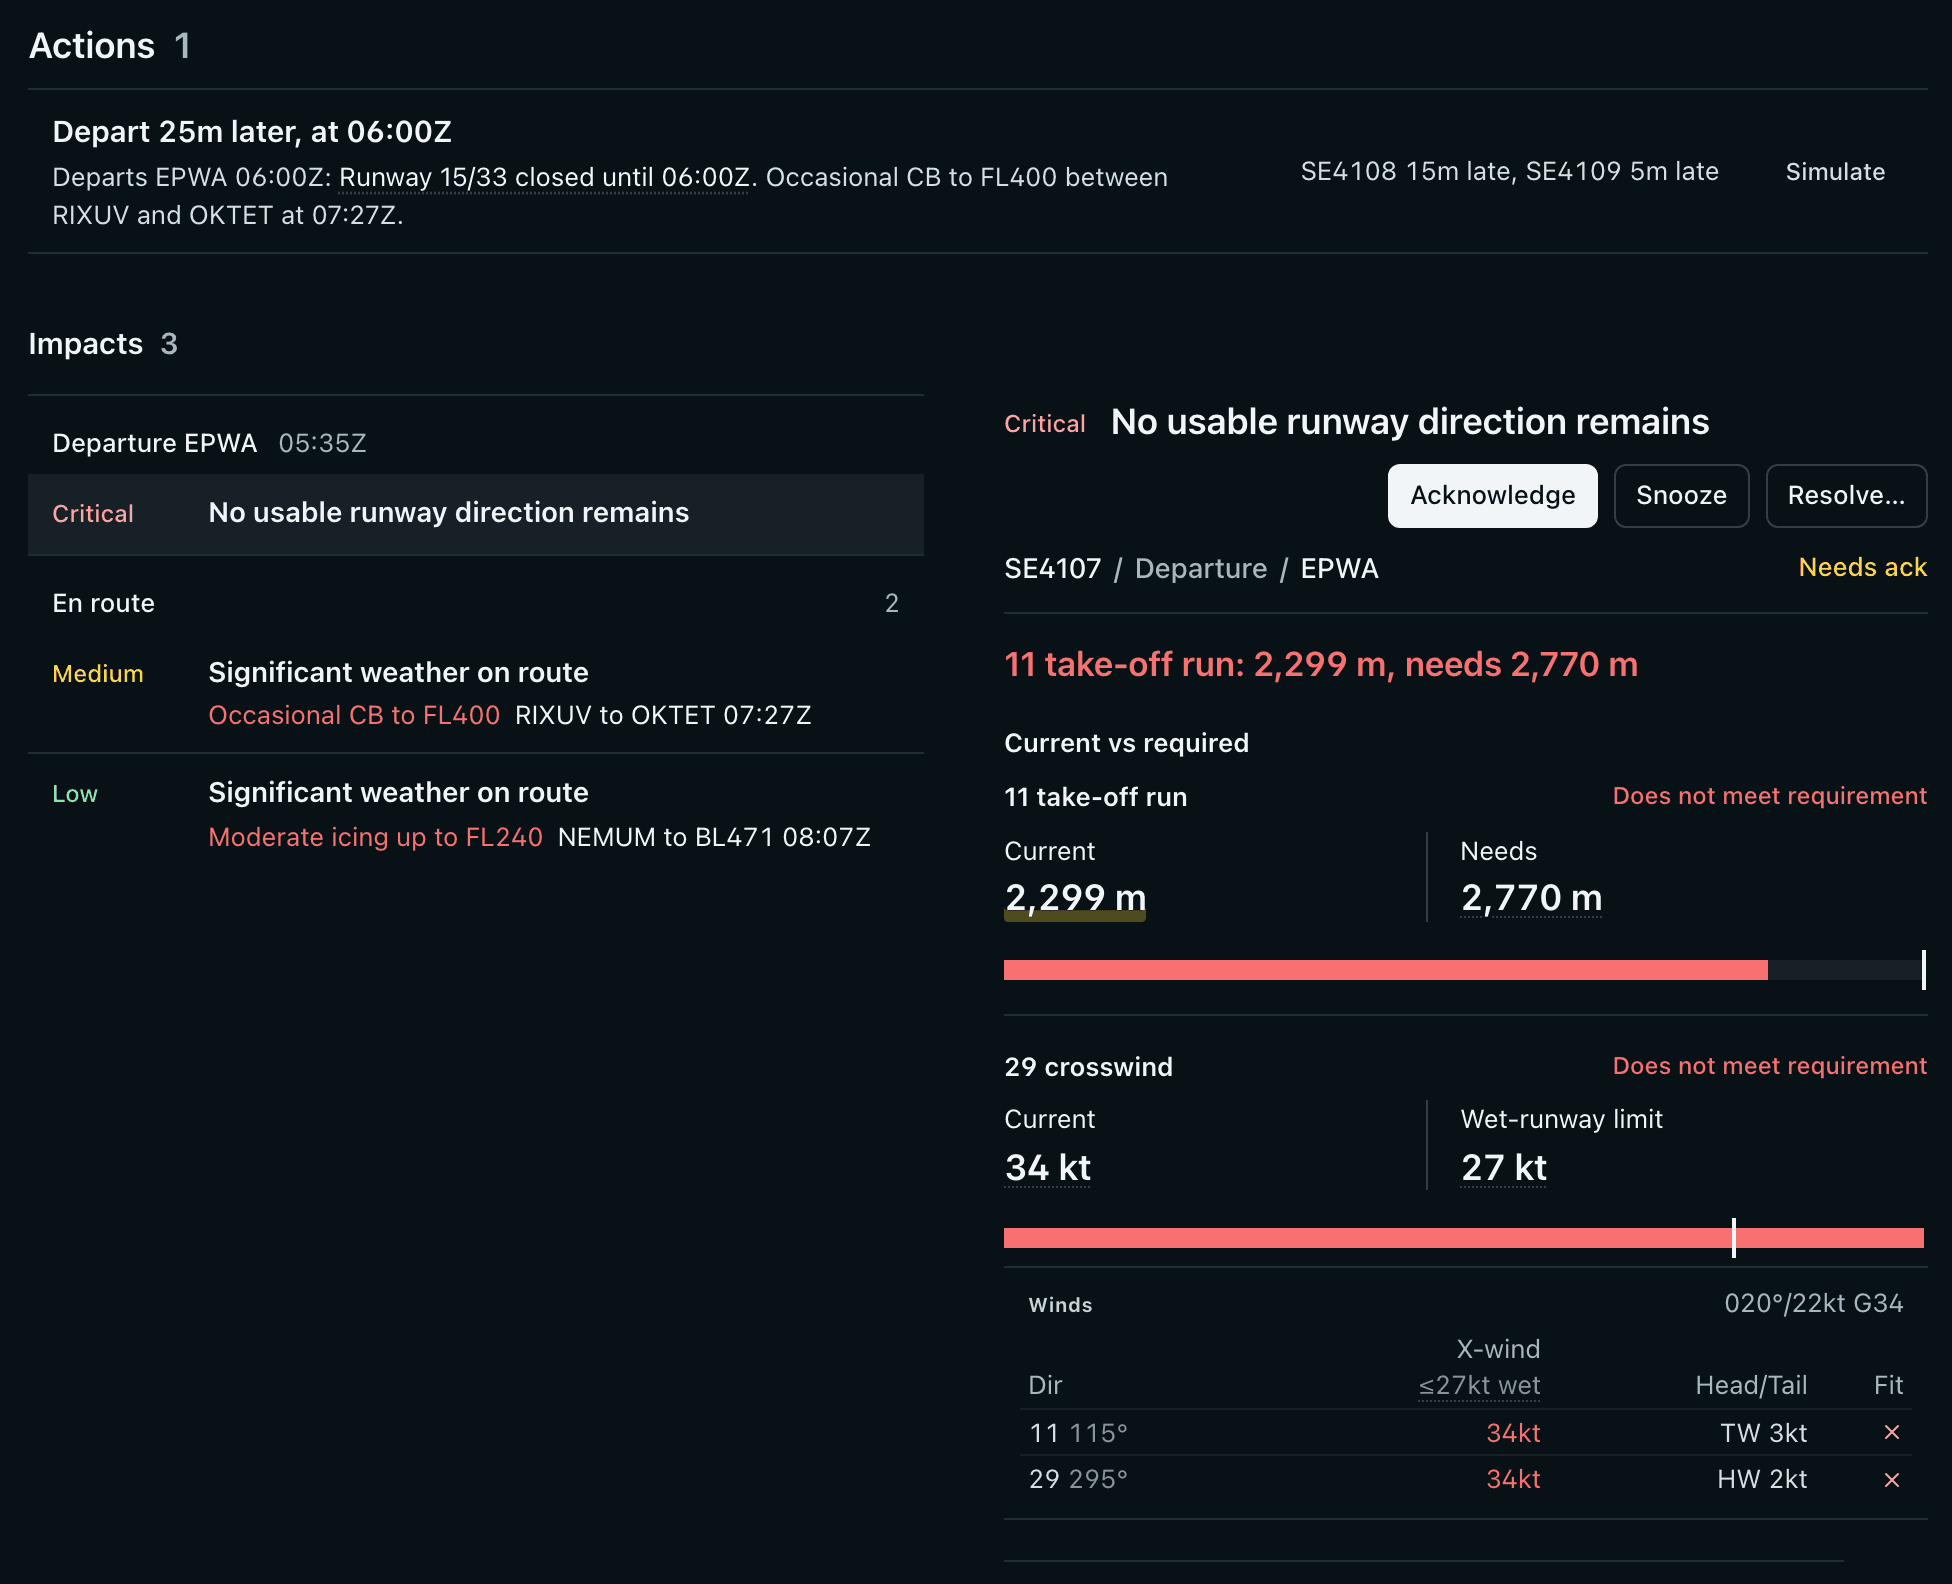Click the current crosswind 34 kt value

pos(1047,1167)
